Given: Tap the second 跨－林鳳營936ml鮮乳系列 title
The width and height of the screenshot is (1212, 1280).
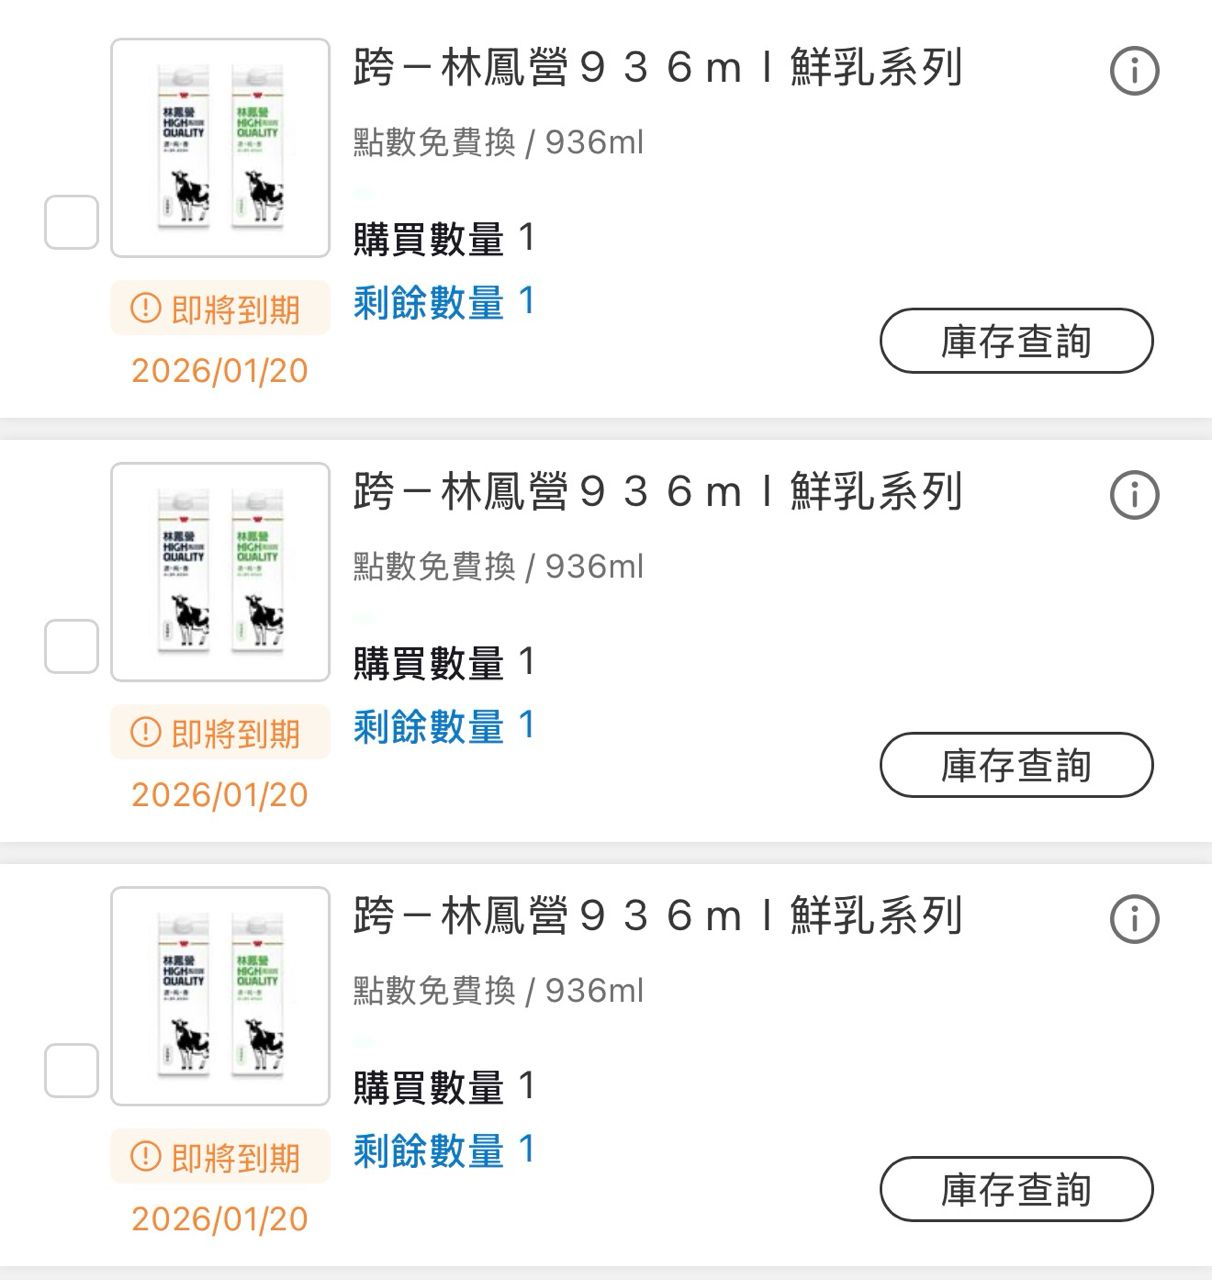Looking at the screenshot, I should pyautogui.click(x=657, y=492).
